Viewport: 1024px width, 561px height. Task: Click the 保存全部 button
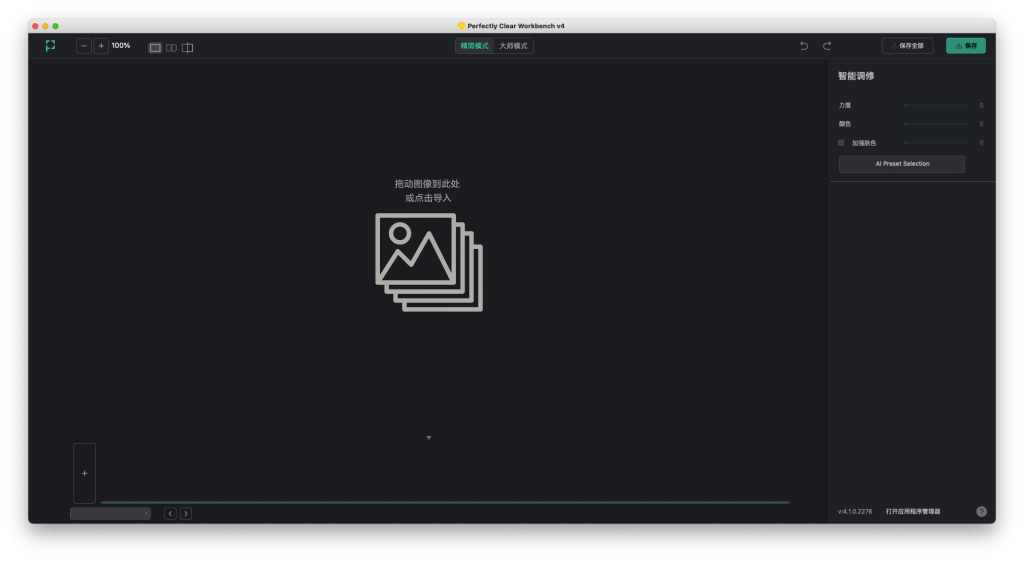click(908, 46)
